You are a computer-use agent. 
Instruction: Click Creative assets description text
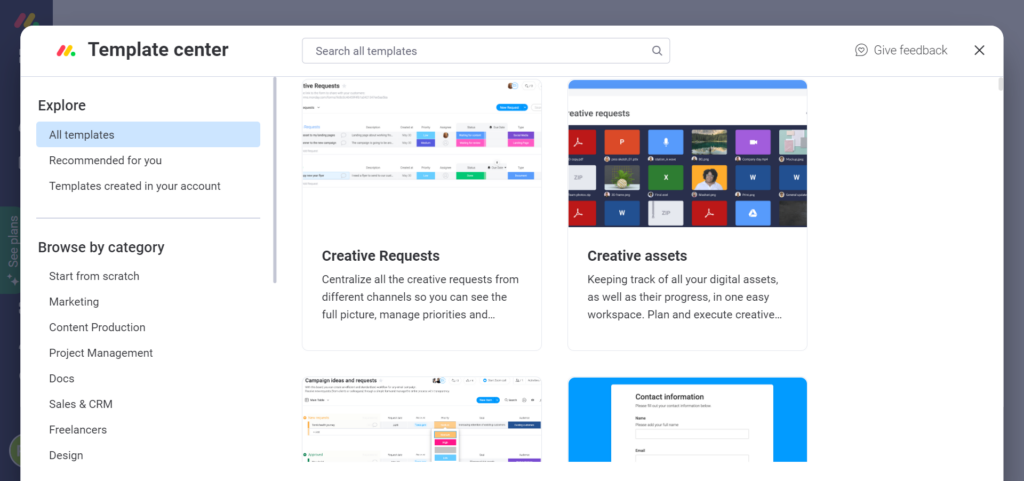(x=684, y=297)
